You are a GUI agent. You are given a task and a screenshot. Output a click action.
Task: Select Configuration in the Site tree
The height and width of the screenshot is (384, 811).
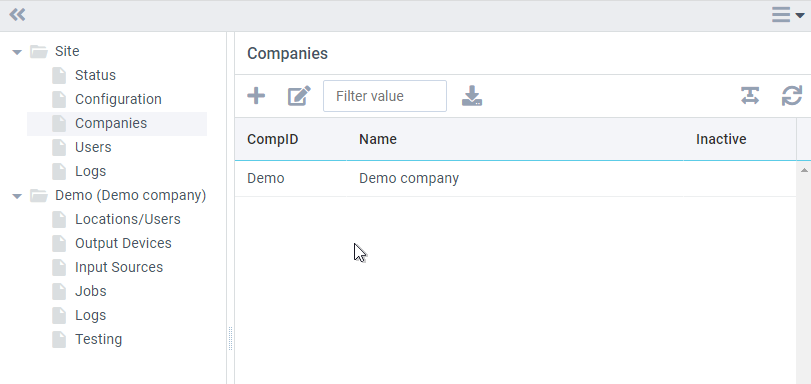(x=118, y=99)
